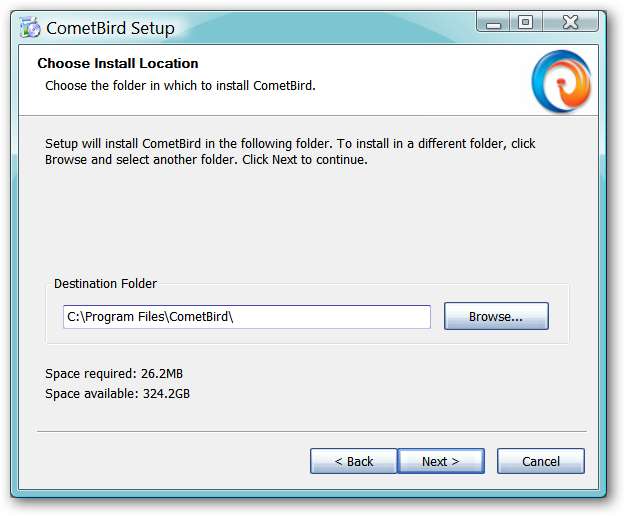Viewport: 625px width, 516px height.
Task: Click the "Destination Folder" group label
Action: (x=105, y=284)
